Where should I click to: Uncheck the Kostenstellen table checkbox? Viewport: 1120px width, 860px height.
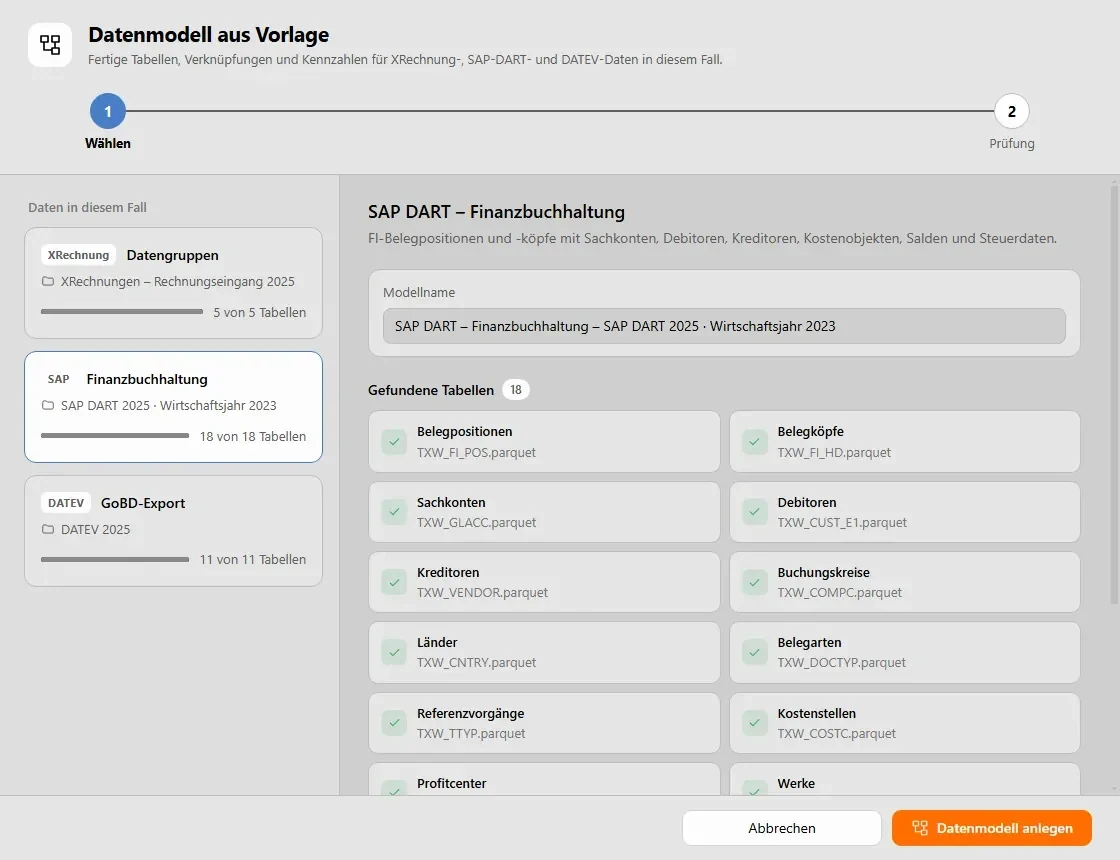(x=755, y=722)
